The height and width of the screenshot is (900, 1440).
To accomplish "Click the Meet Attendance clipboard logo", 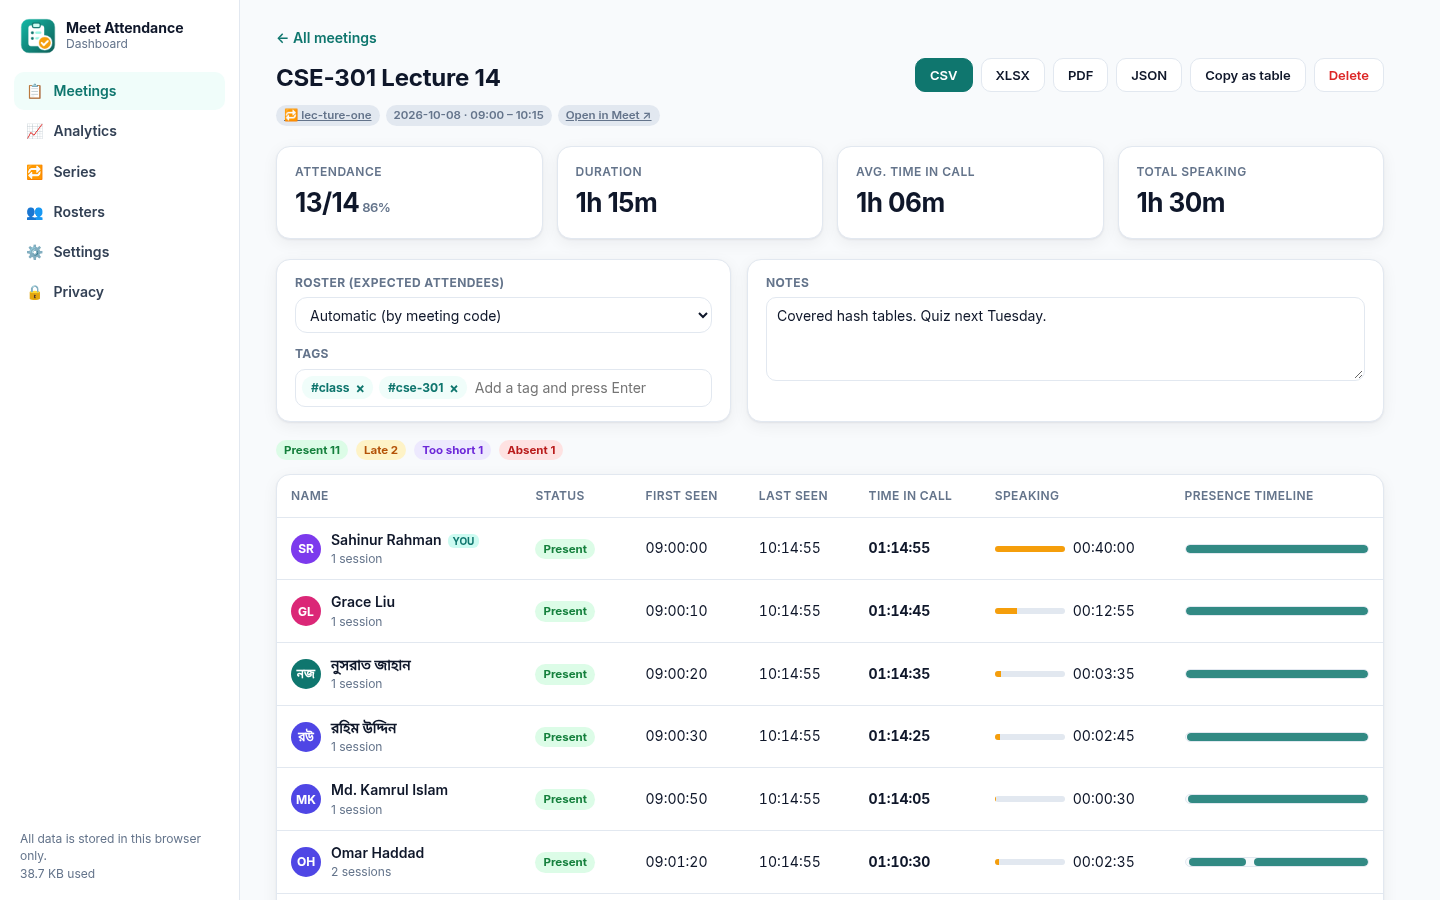I will point(38,36).
